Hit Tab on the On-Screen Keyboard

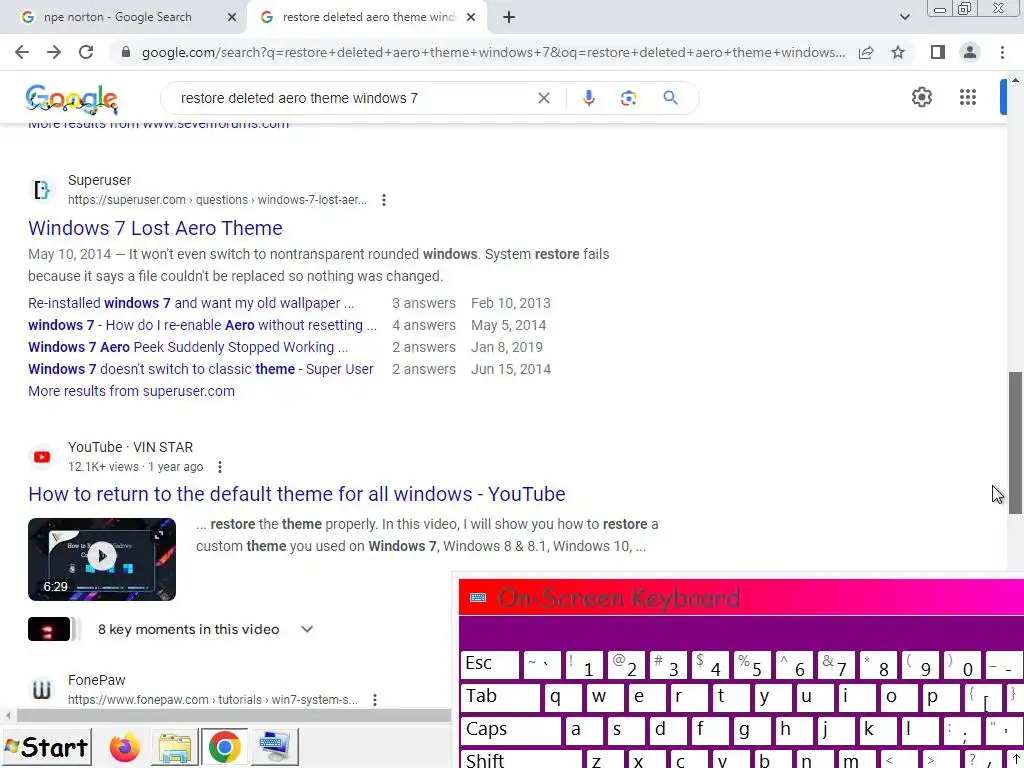(501, 698)
